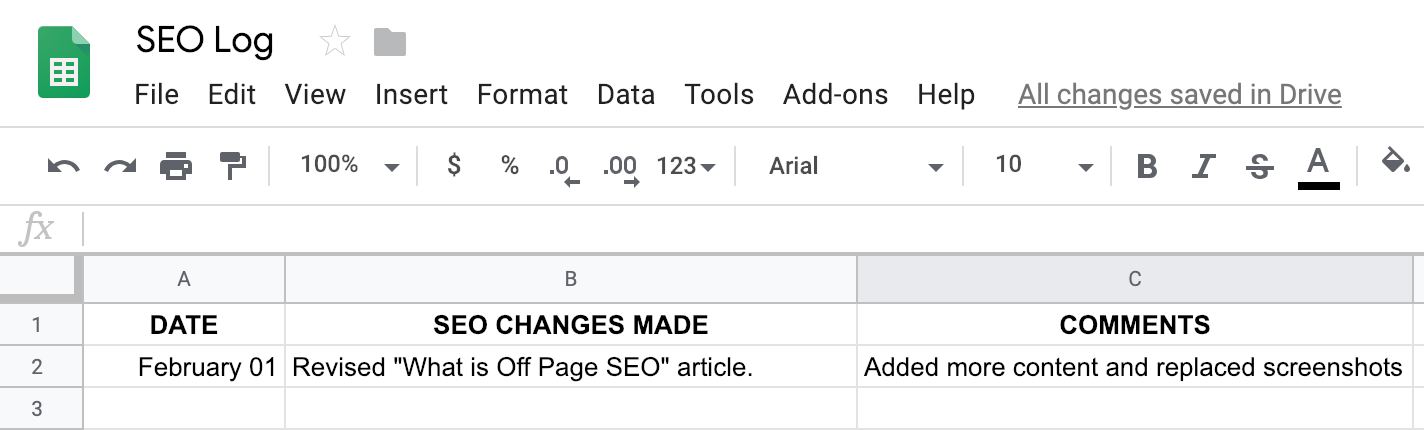Open the Arial font dropdown
Screen dimensions: 1424x430
coord(855,166)
